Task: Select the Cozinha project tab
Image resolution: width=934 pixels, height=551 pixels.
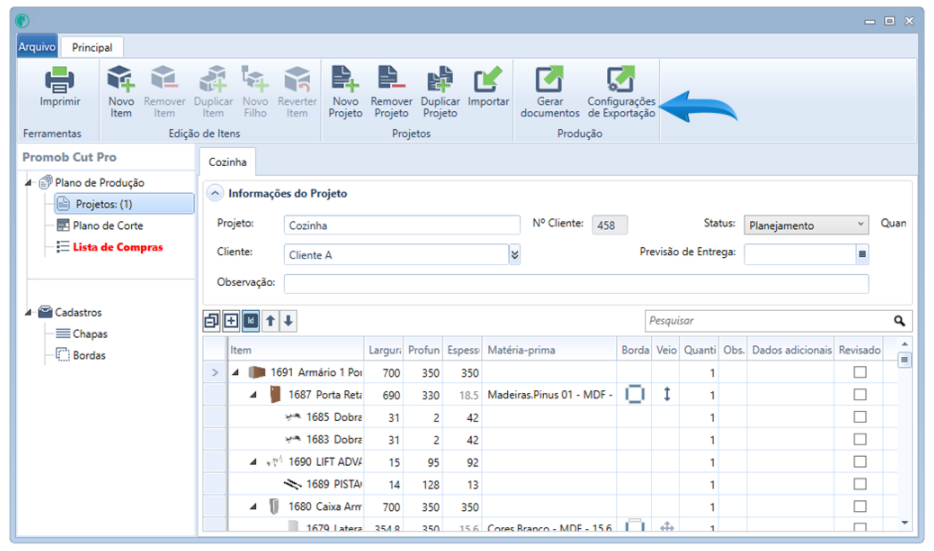Action: 228,162
